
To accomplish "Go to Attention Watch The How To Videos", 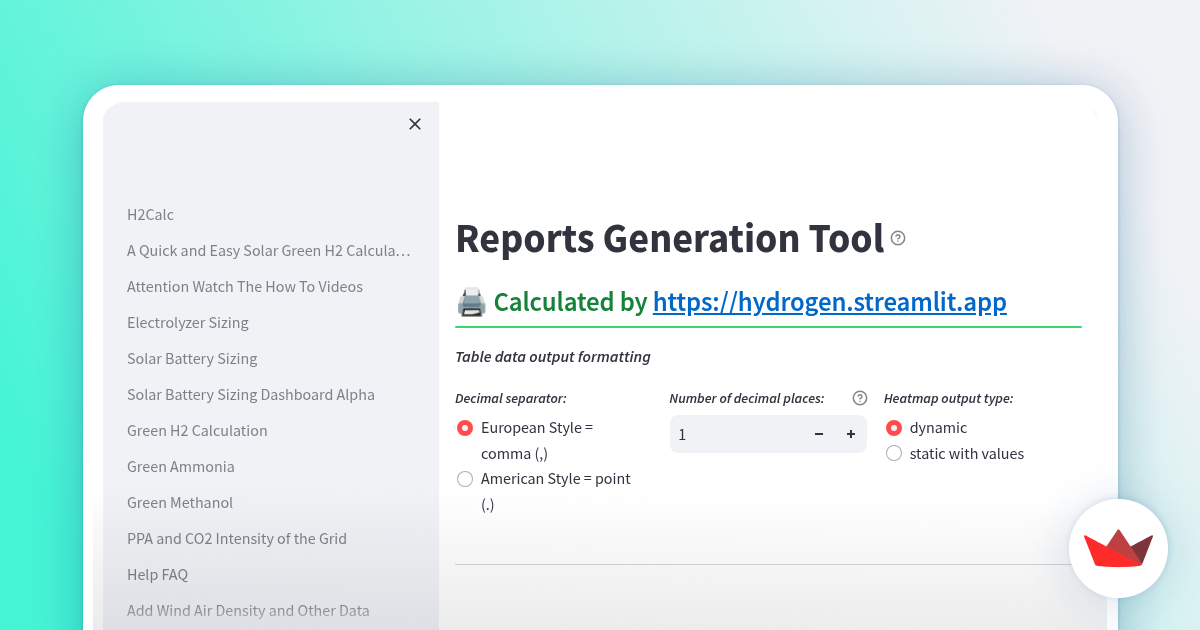I will [245, 286].
